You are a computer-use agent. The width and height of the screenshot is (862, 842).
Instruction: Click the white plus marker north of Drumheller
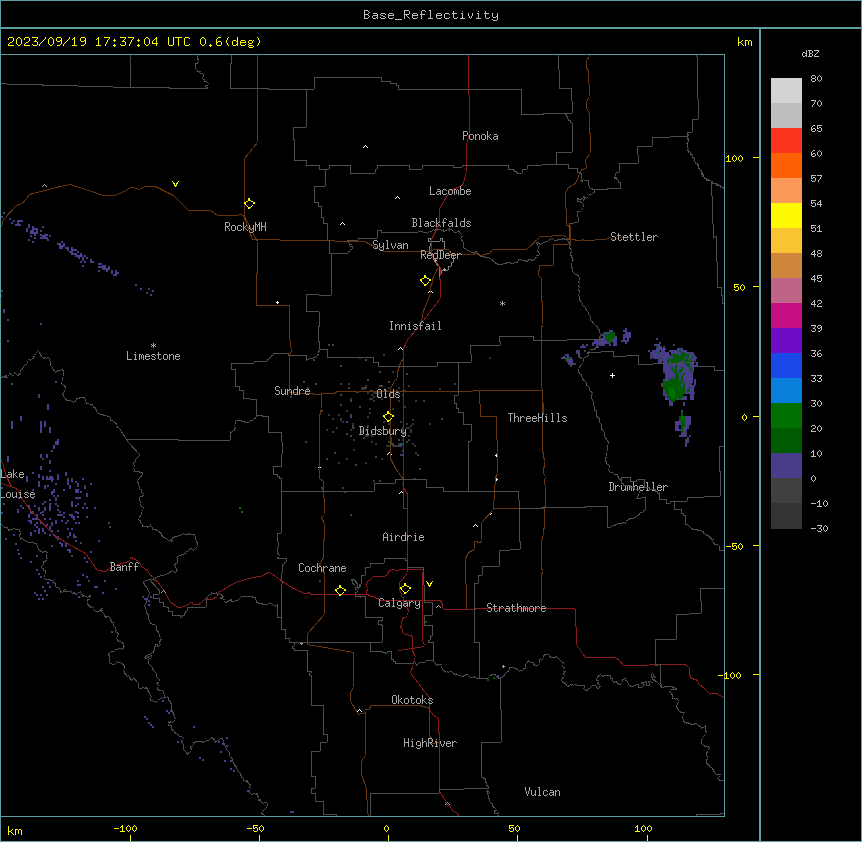coord(612,375)
